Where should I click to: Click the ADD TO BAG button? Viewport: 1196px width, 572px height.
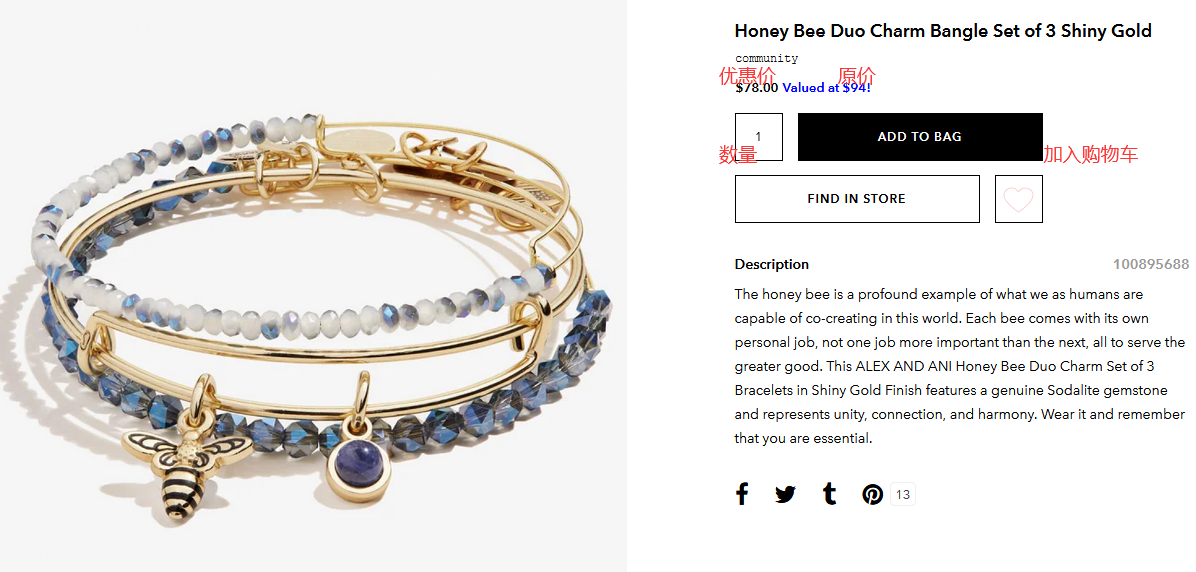920,137
